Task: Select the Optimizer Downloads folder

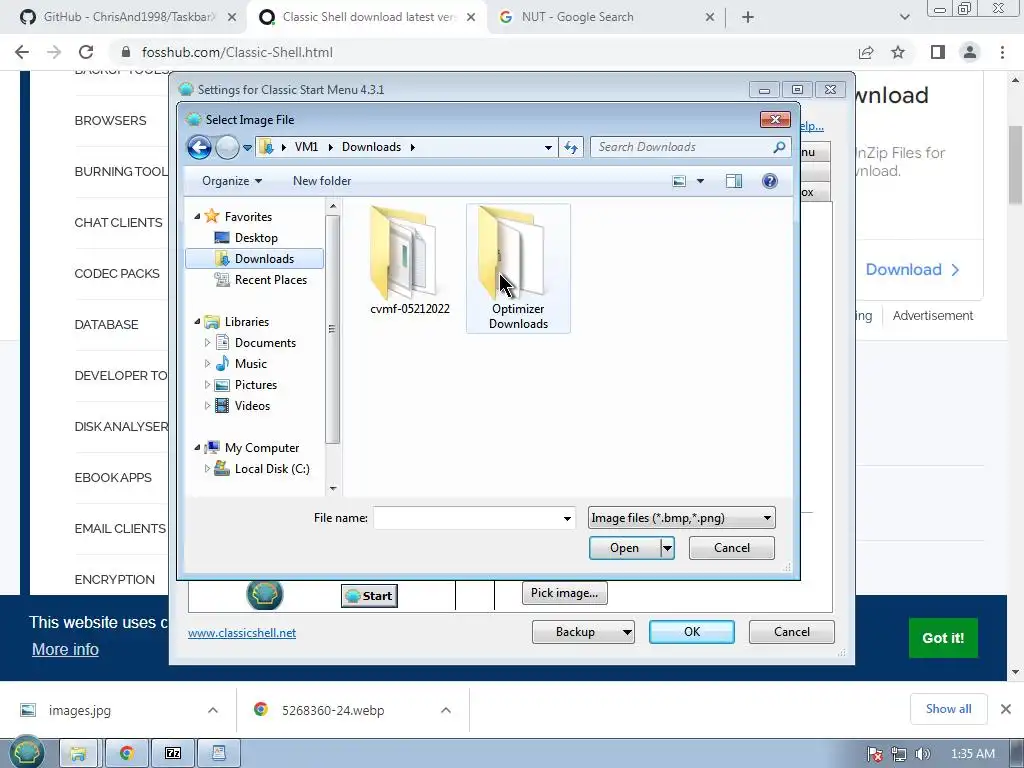Action: pos(518,268)
